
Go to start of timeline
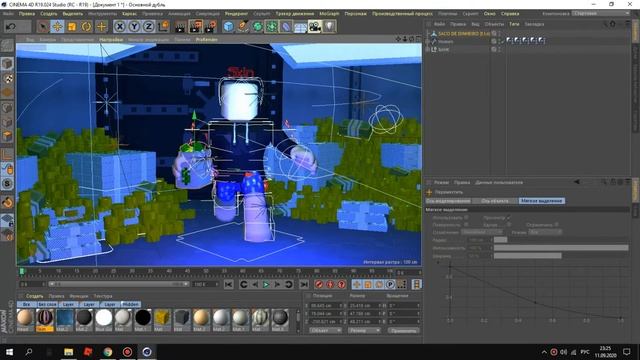[229, 284]
